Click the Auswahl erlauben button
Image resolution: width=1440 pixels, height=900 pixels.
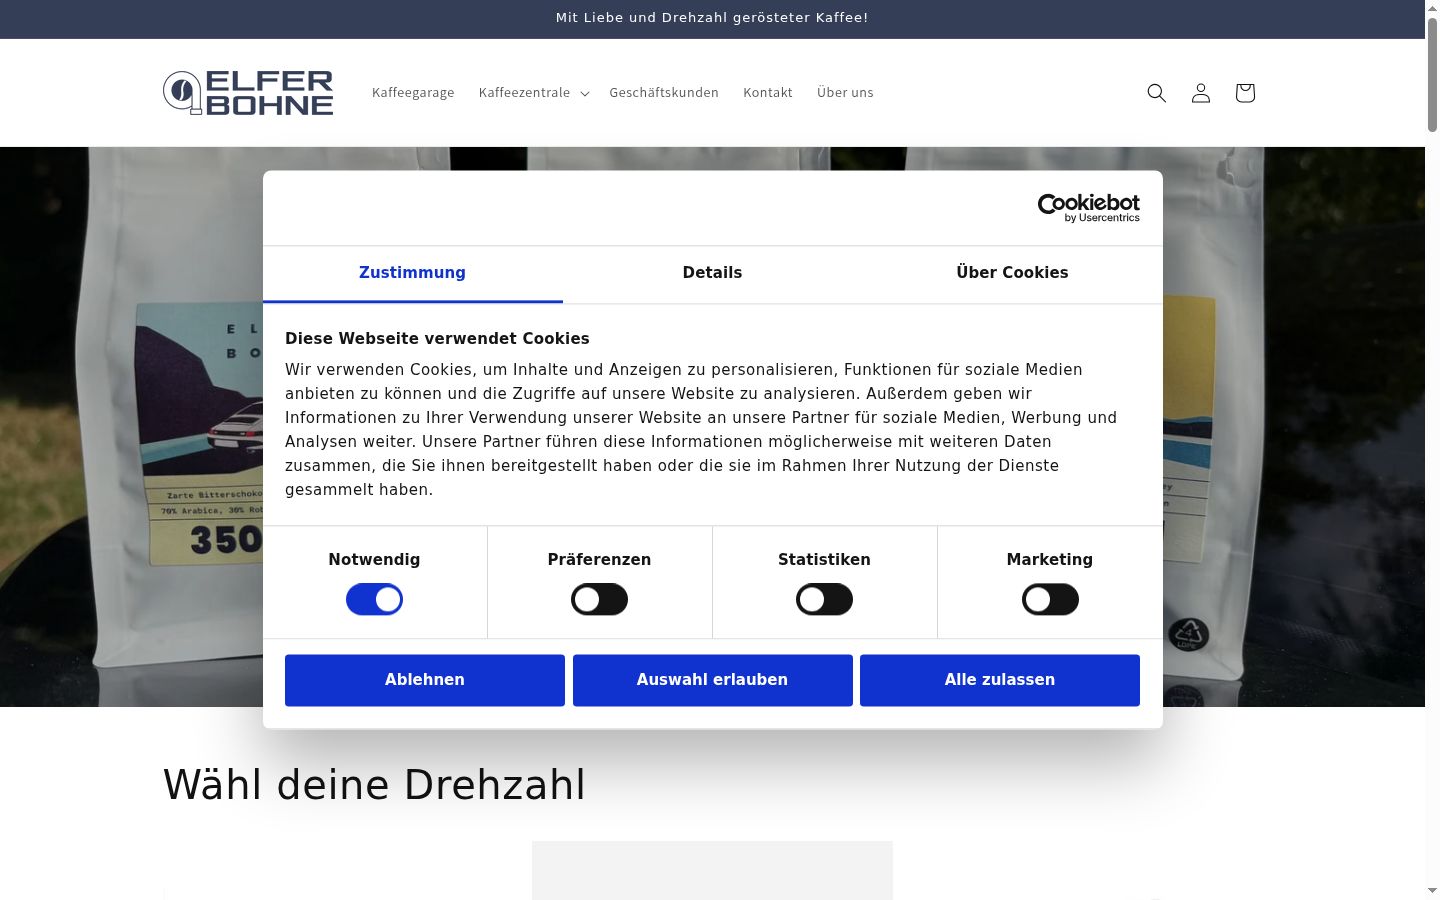(x=713, y=680)
